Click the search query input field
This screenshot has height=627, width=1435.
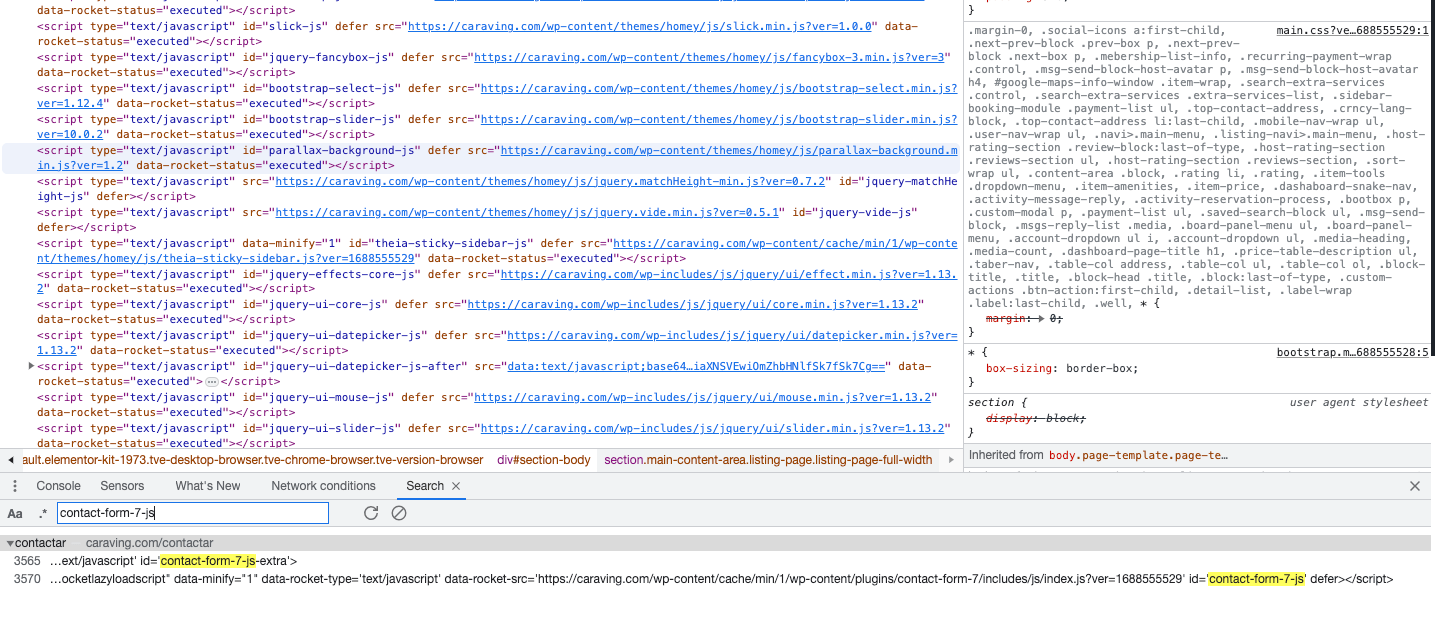[x=192, y=513]
